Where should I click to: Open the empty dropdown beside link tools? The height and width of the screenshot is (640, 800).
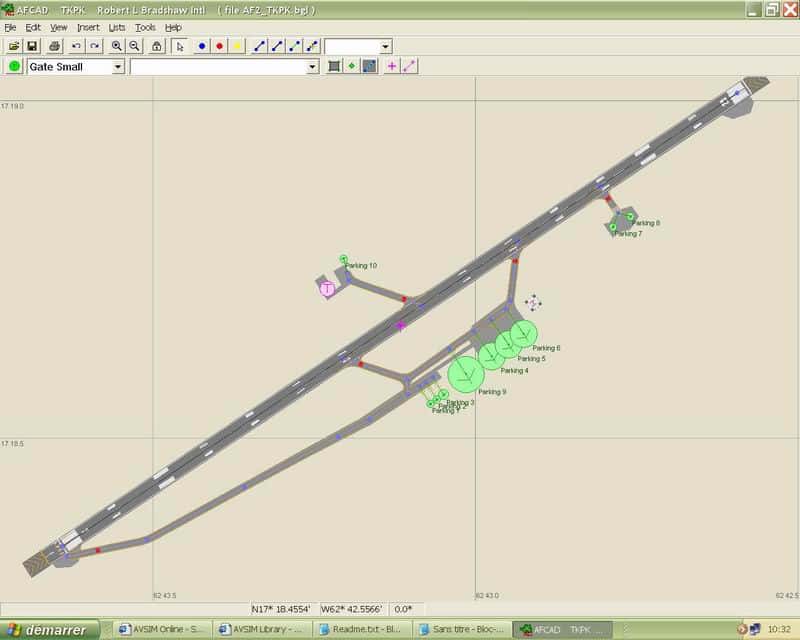[385, 47]
